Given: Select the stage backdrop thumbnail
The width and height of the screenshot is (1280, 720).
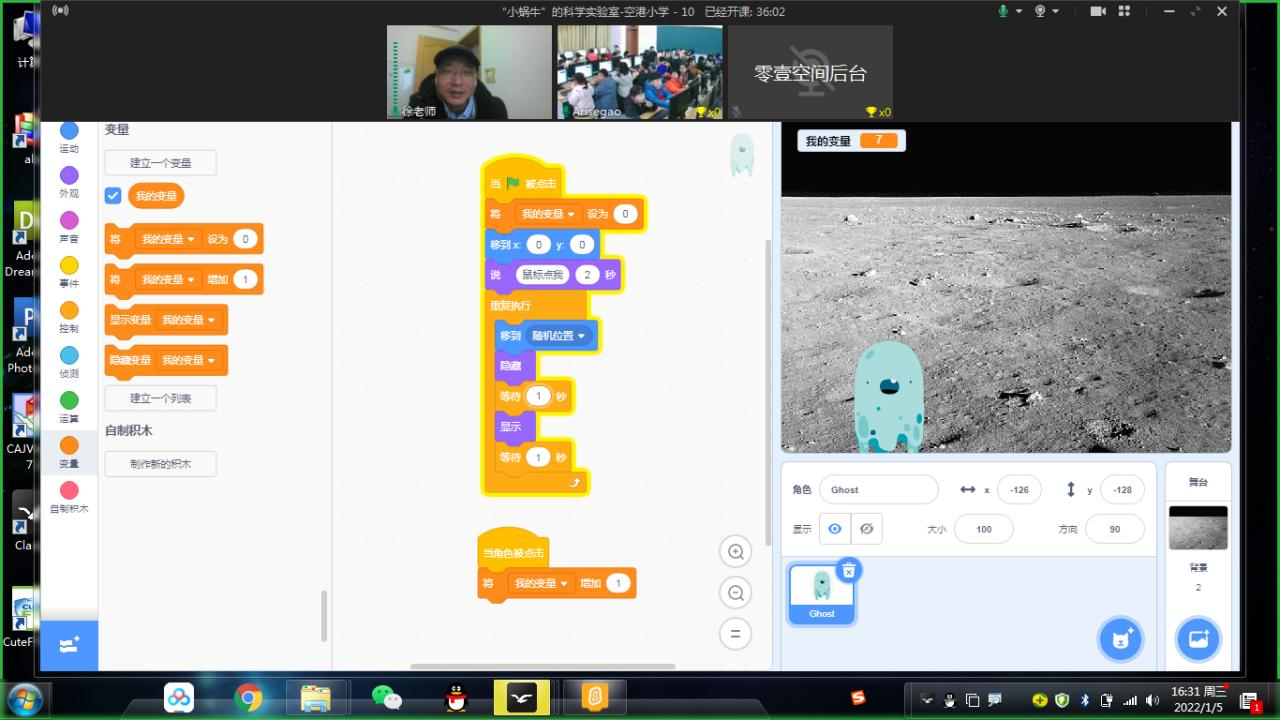Looking at the screenshot, I should pyautogui.click(x=1198, y=528).
